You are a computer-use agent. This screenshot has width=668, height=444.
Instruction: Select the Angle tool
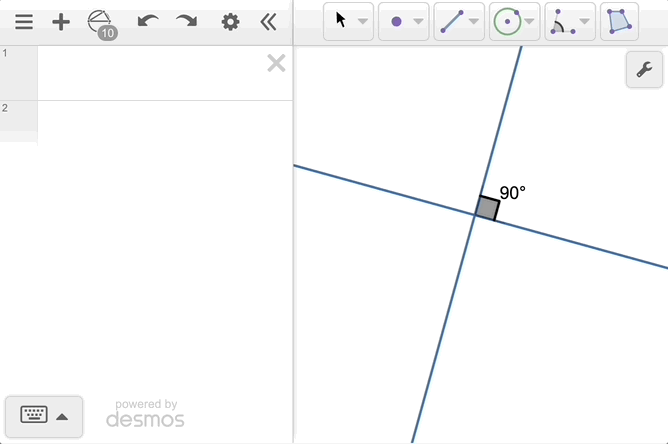563,21
